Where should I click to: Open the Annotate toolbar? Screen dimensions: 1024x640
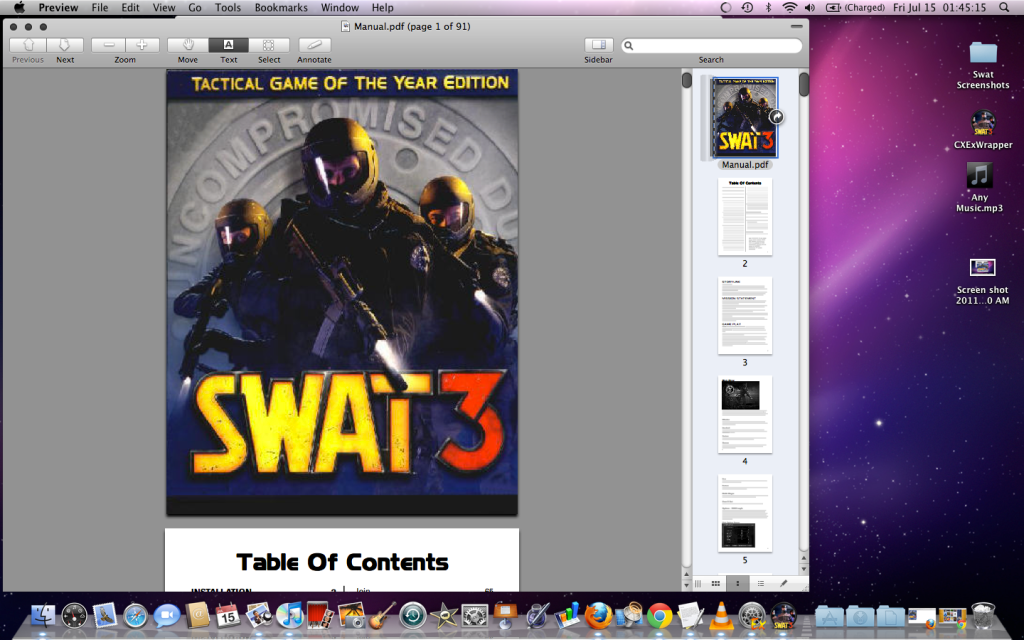(x=314, y=45)
